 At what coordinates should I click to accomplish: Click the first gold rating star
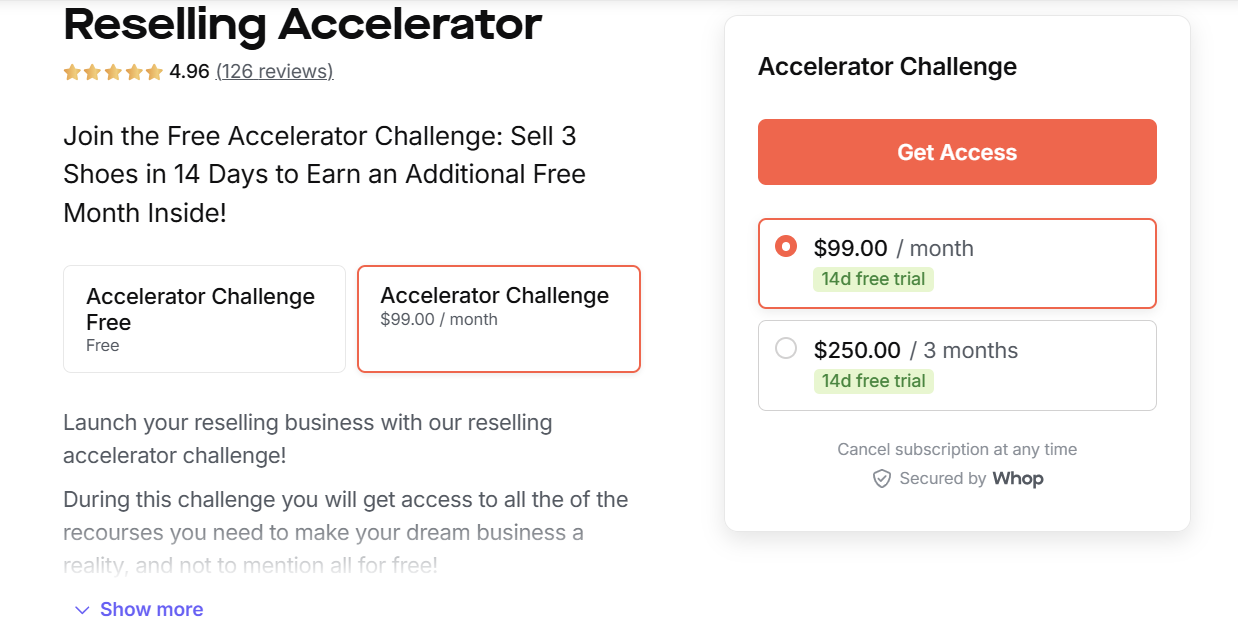(x=72, y=72)
